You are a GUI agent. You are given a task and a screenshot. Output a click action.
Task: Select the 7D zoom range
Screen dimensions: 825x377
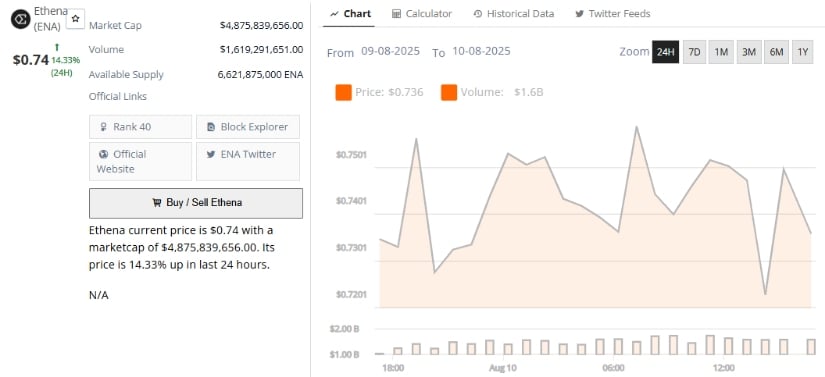pos(695,52)
